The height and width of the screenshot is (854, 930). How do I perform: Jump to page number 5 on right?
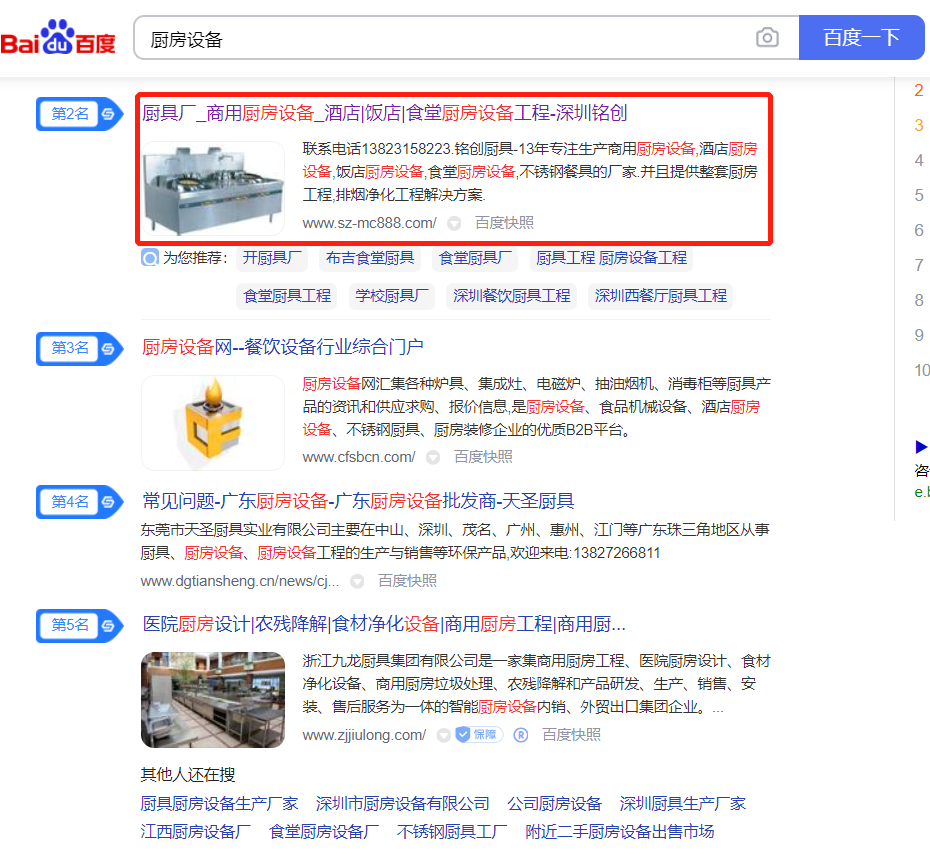(x=919, y=196)
